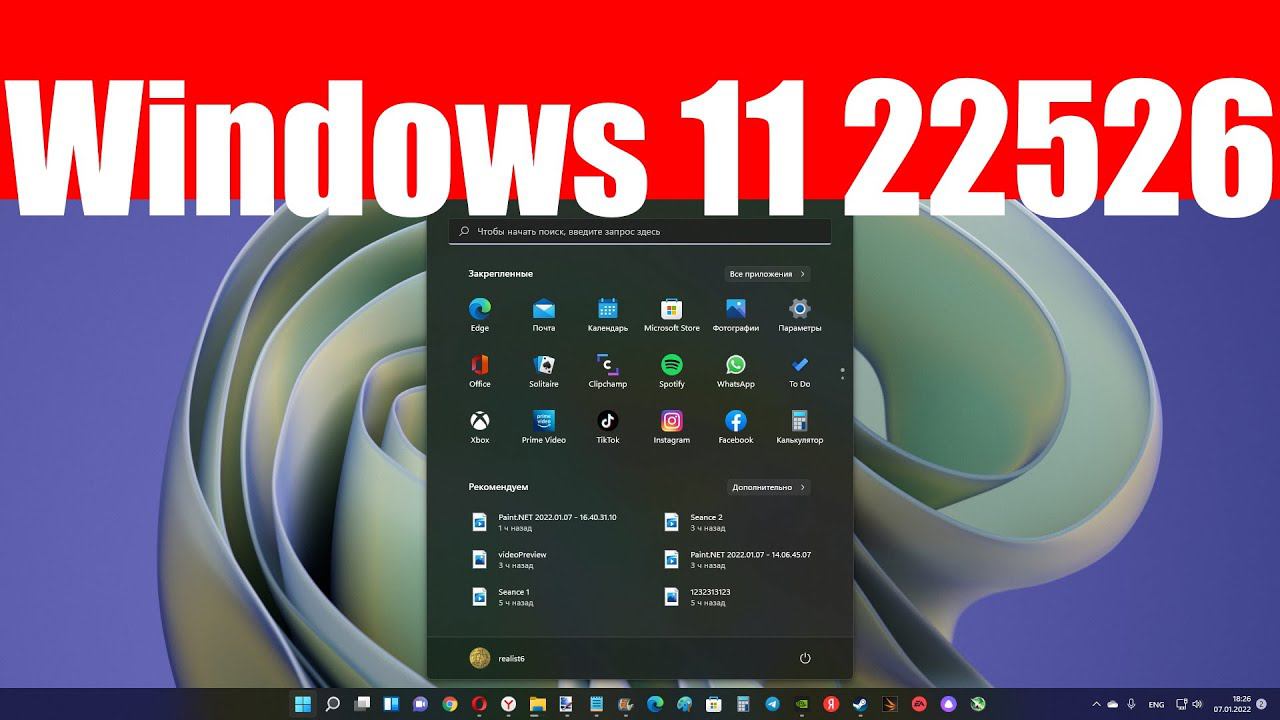
Task: Click the Все приложения button
Action: [768, 274]
